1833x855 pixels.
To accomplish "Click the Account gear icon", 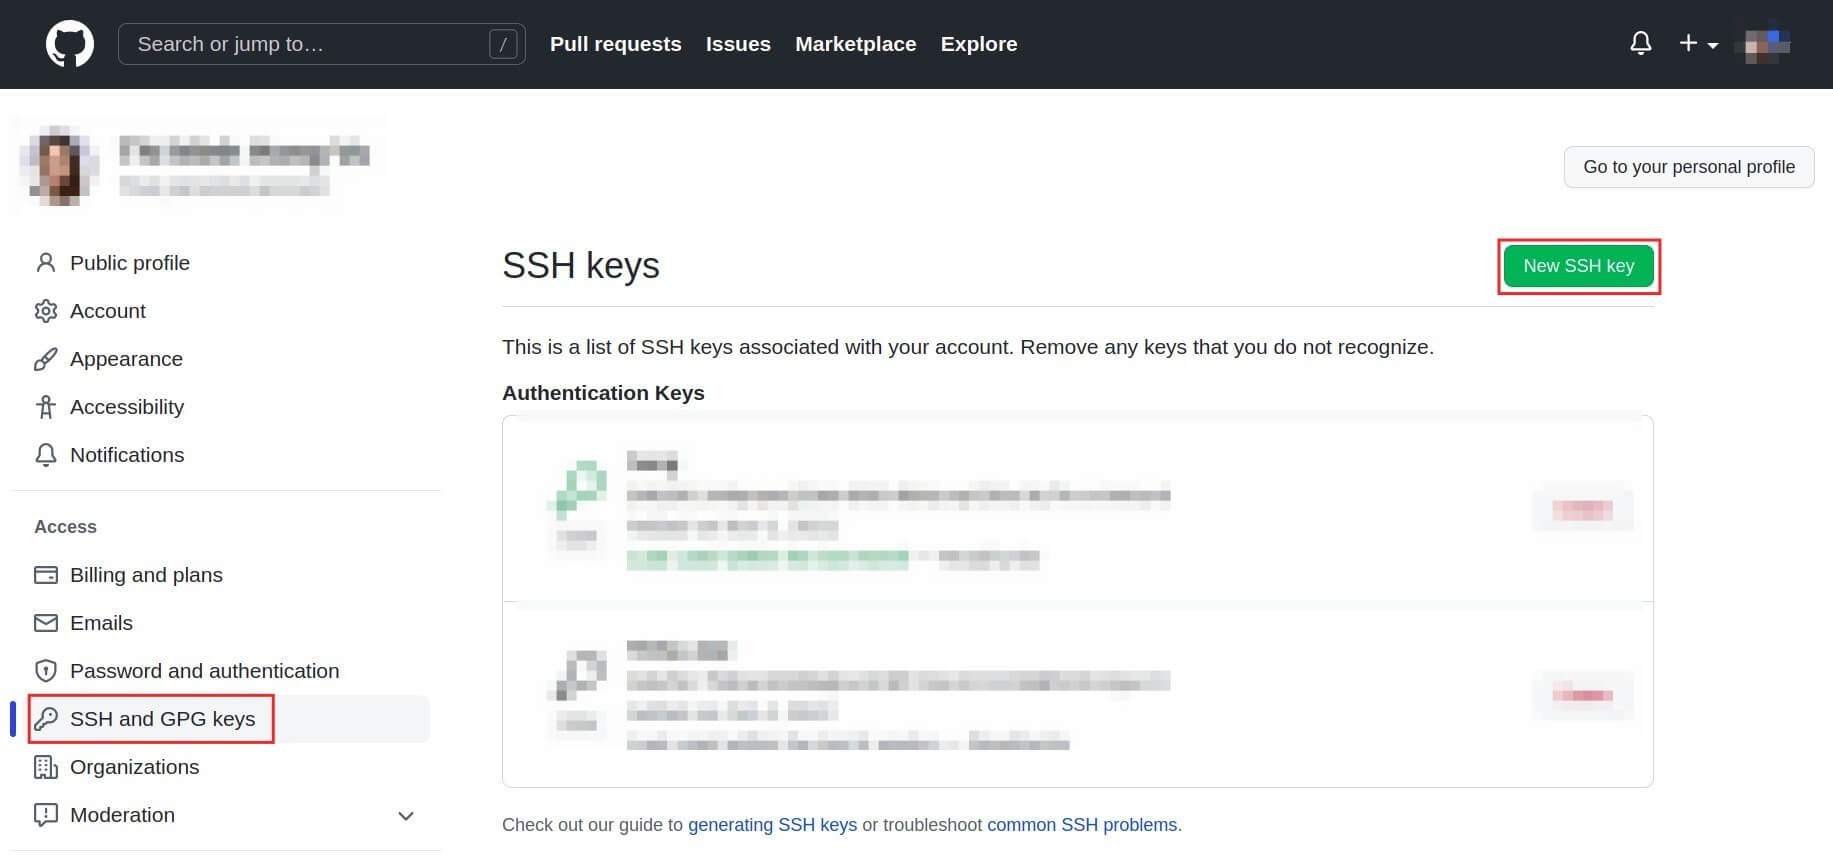I will tap(46, 311).
